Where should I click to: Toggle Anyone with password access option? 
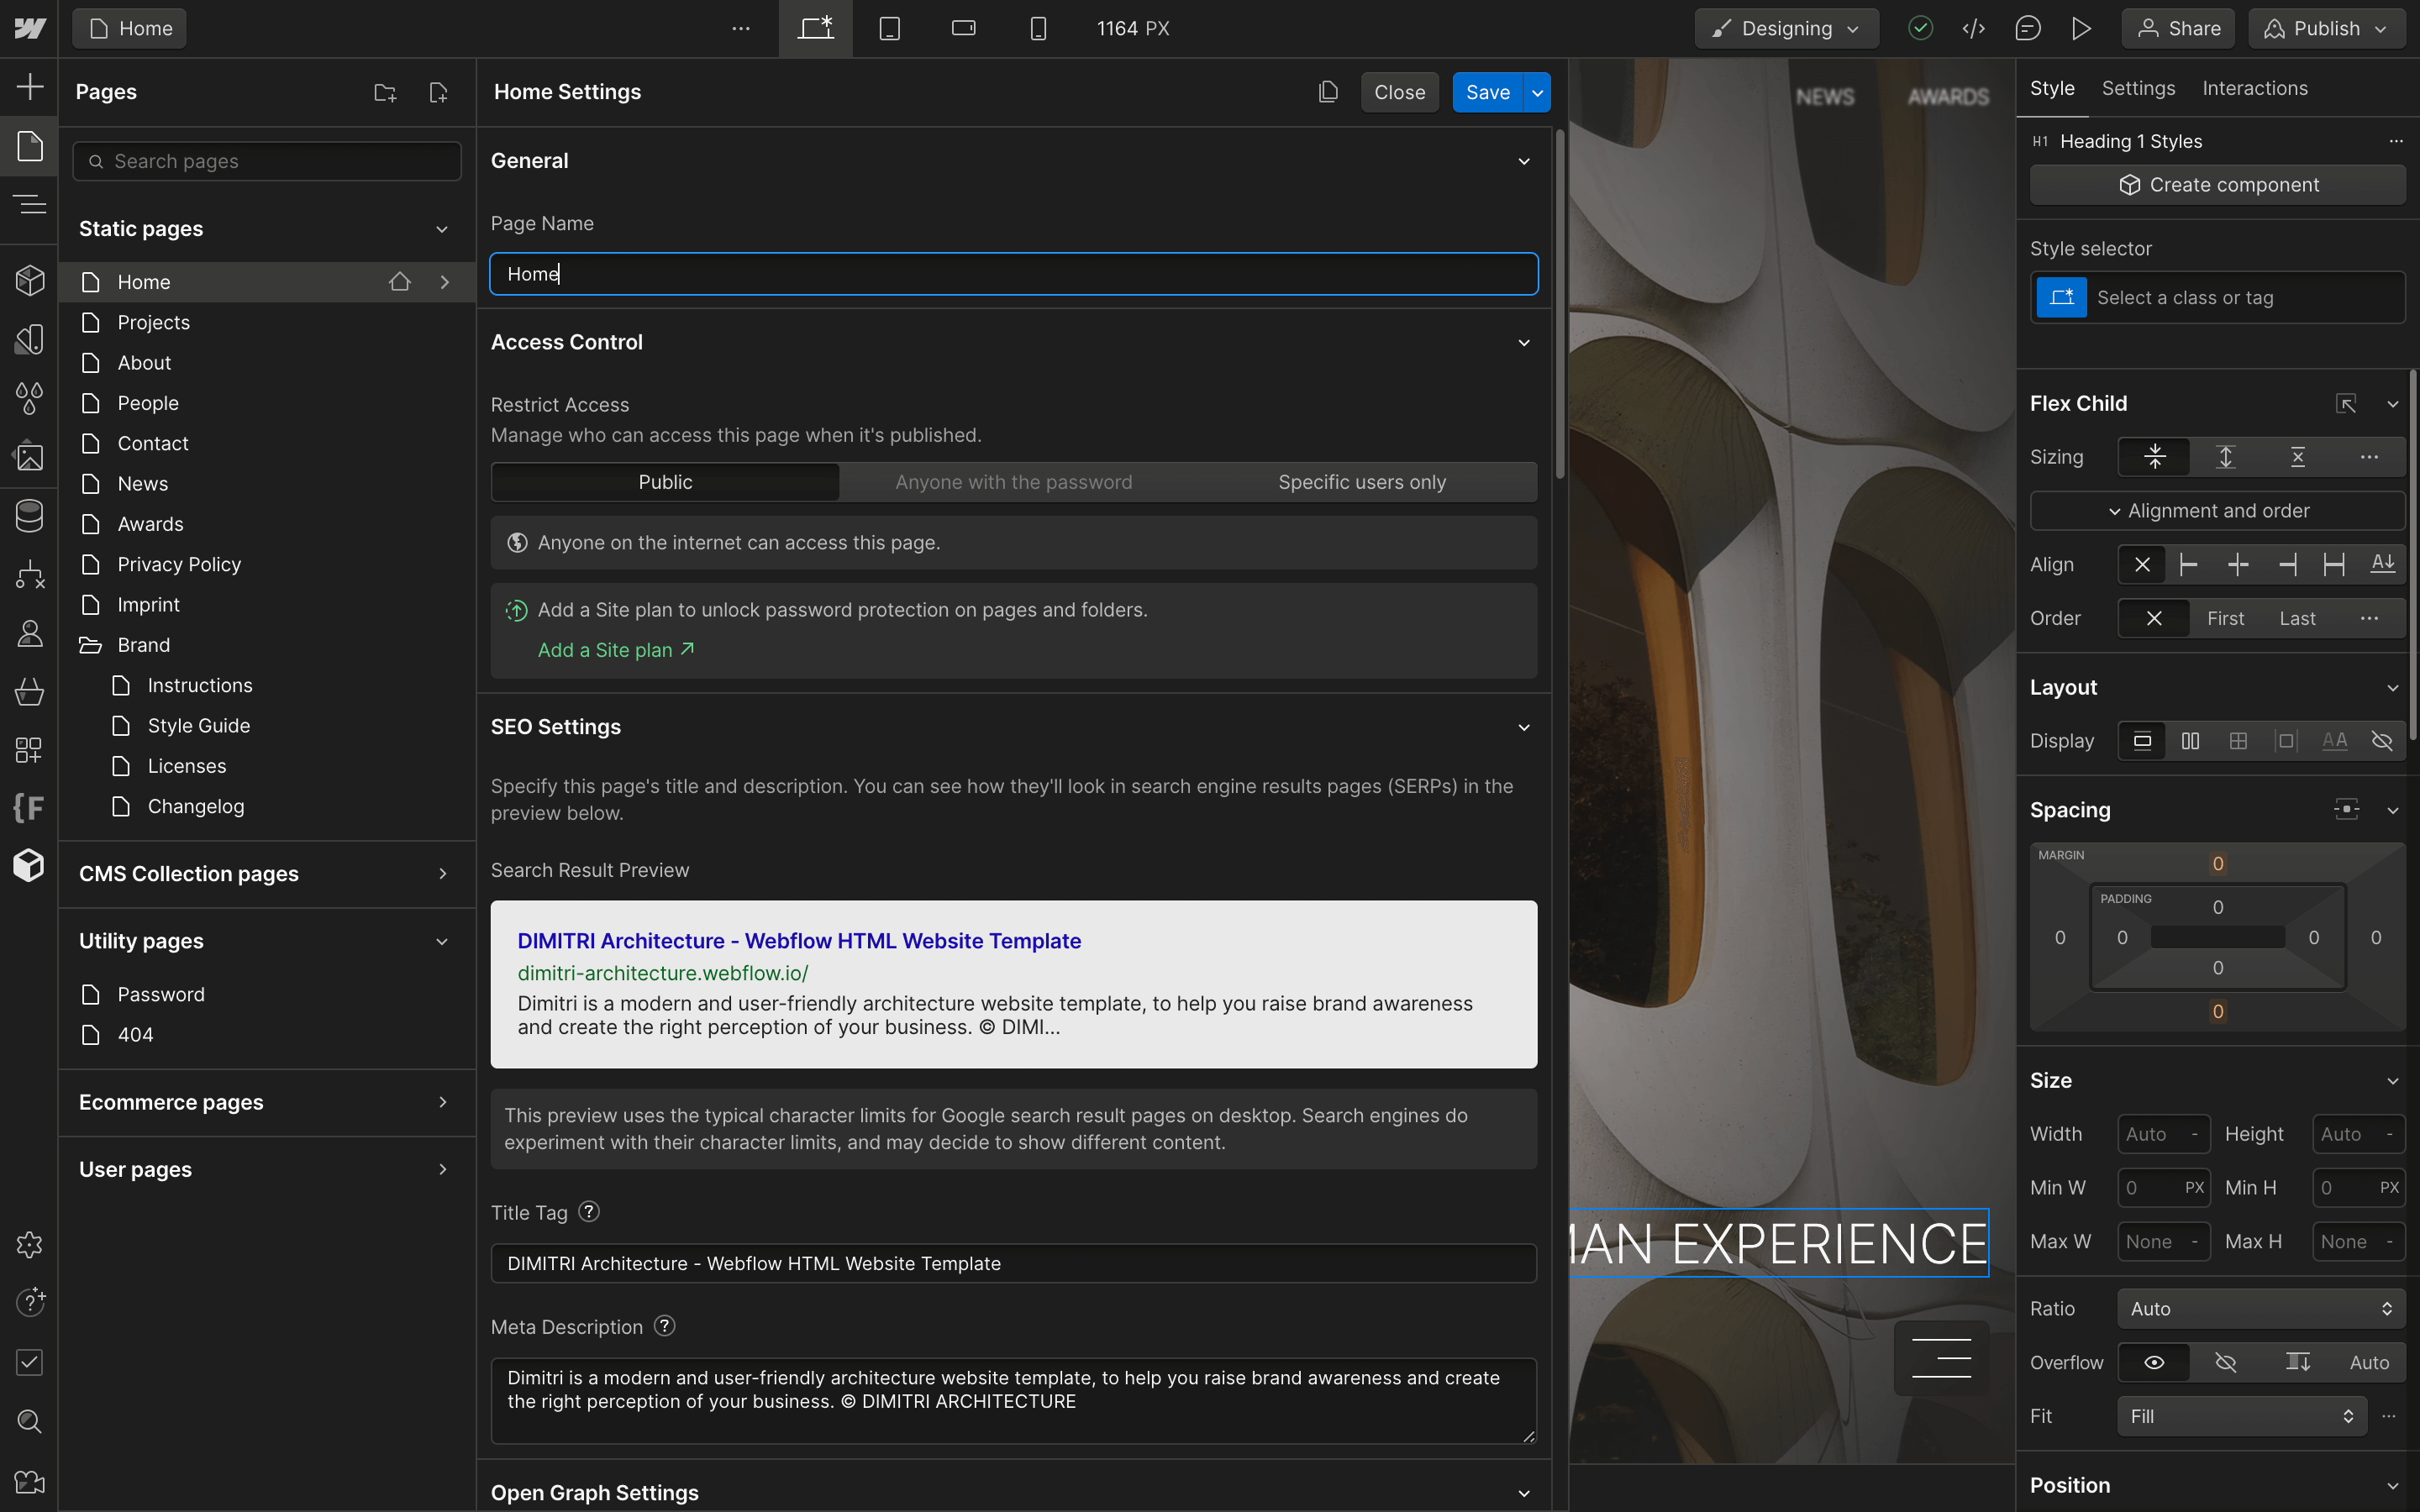click(x=1014, y=480)
